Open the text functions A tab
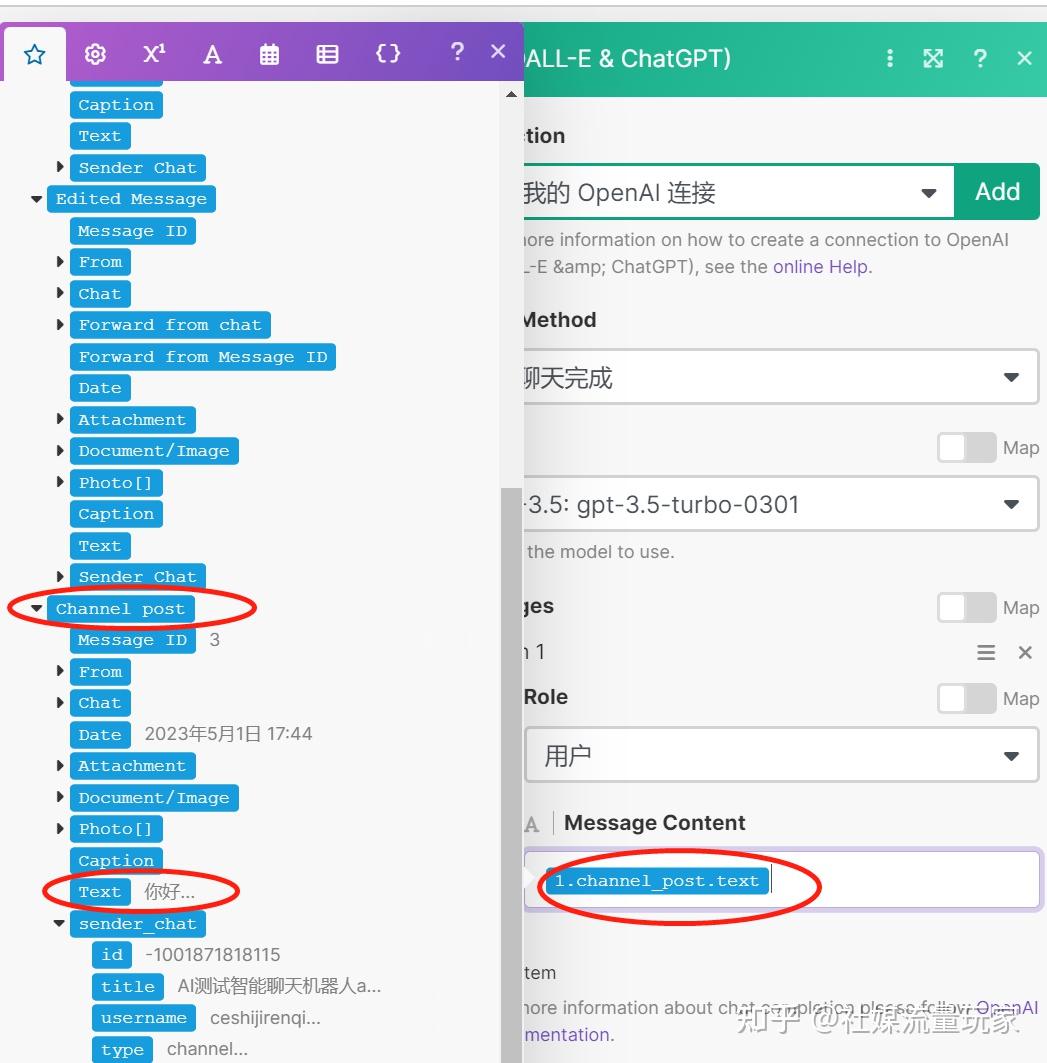The height and width of the screenshot is (1063, 1047). click(x=212, y=54)
